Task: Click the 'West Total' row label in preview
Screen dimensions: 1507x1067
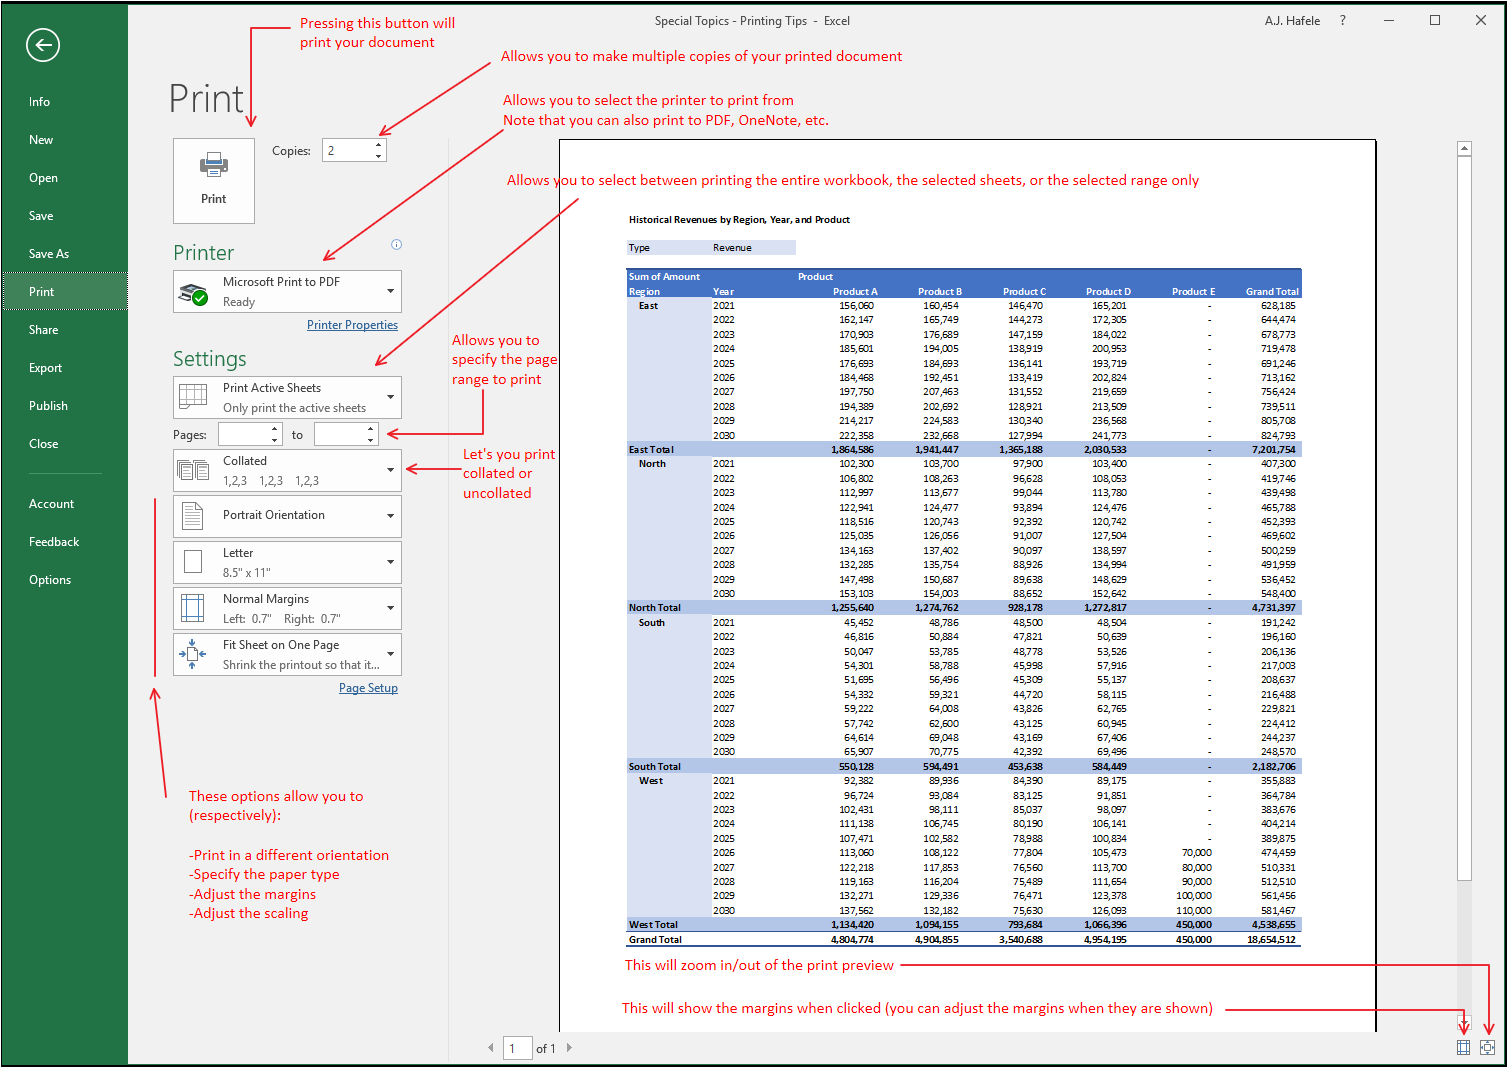Action: point(653,925)
